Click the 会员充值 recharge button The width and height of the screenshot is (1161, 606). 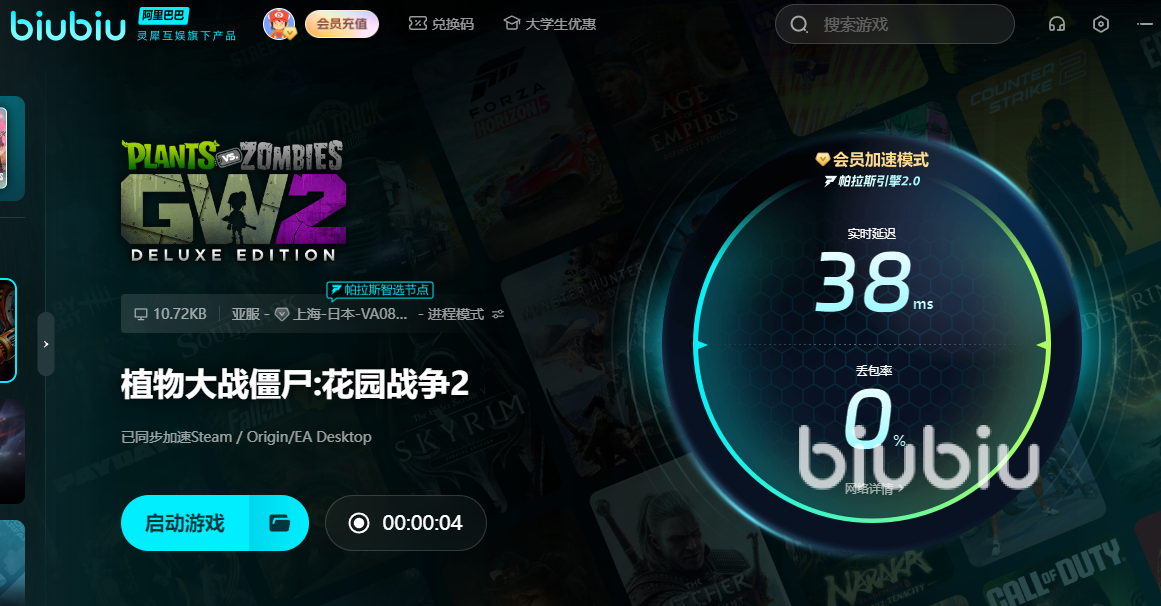[342, 24]
